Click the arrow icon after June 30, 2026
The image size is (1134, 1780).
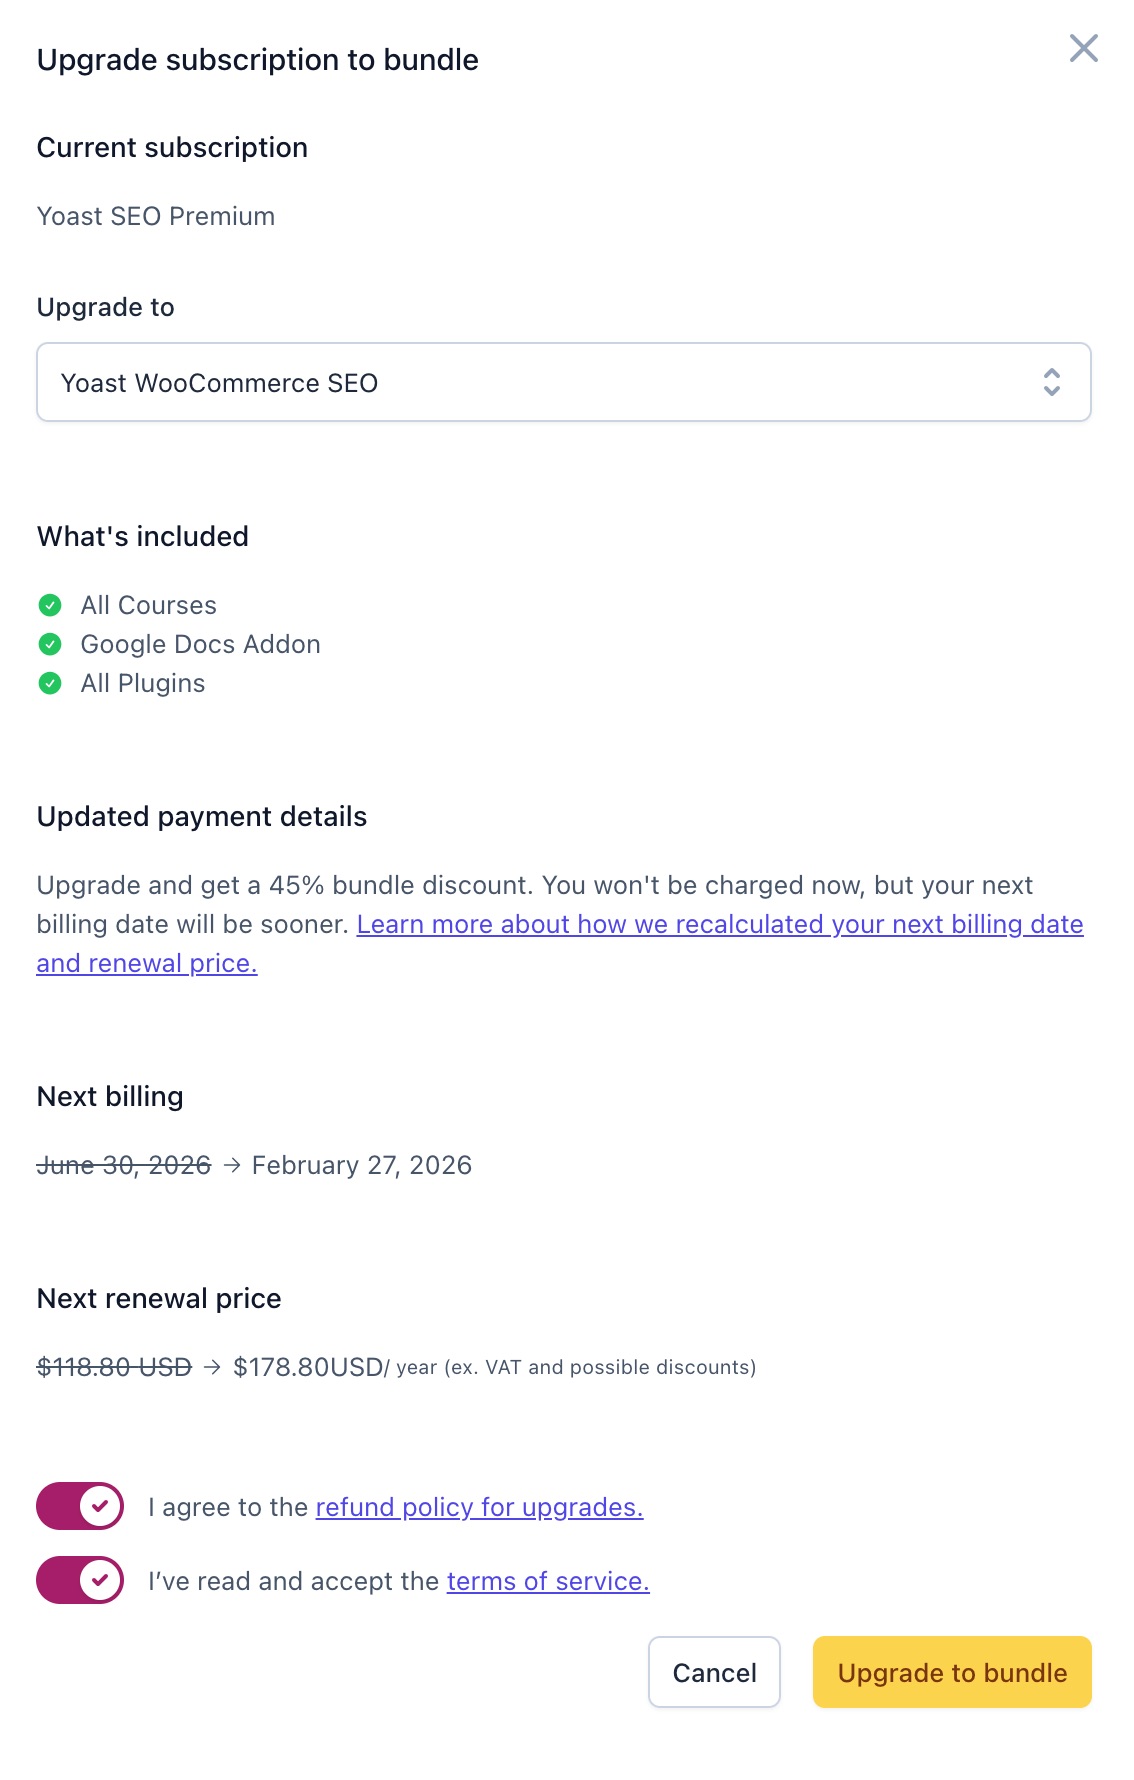click(232, 1165)
